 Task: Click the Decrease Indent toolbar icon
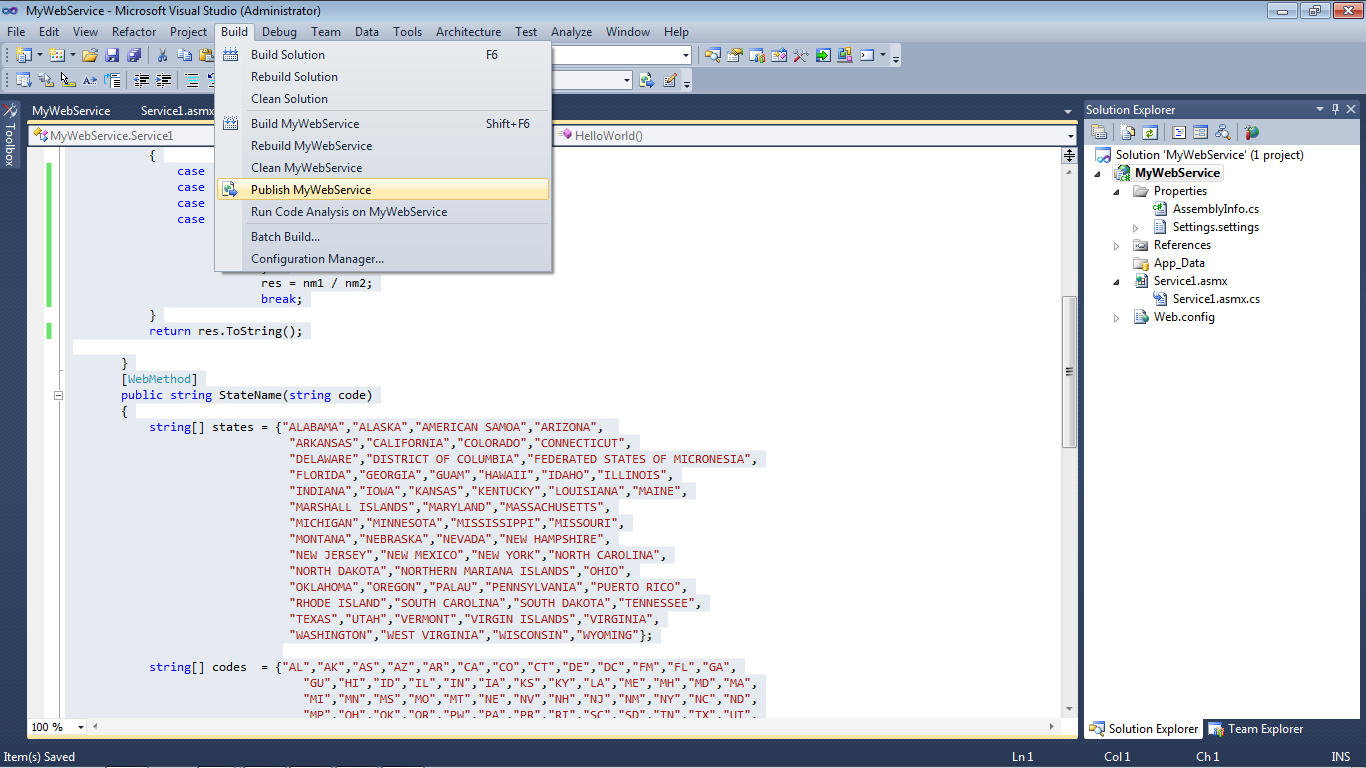pos(141,80)
